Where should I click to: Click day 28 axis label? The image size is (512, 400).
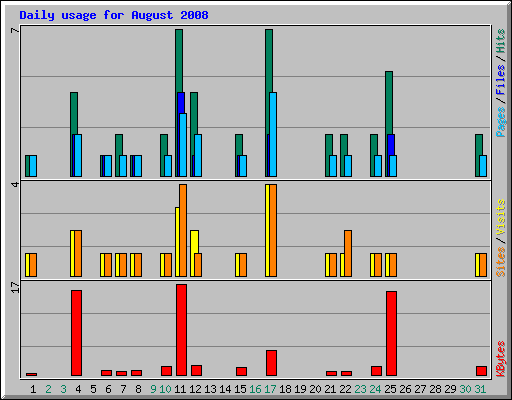[435, 389]
